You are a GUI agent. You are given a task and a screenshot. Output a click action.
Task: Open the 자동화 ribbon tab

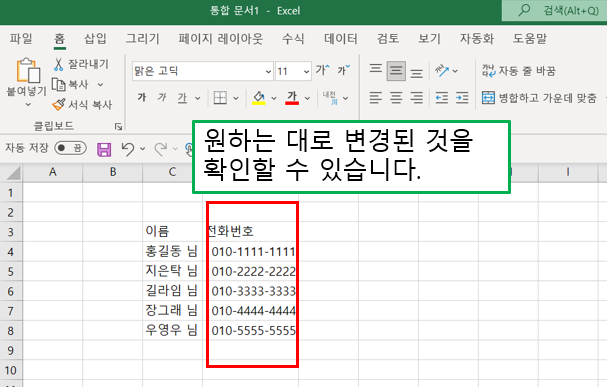477,38
